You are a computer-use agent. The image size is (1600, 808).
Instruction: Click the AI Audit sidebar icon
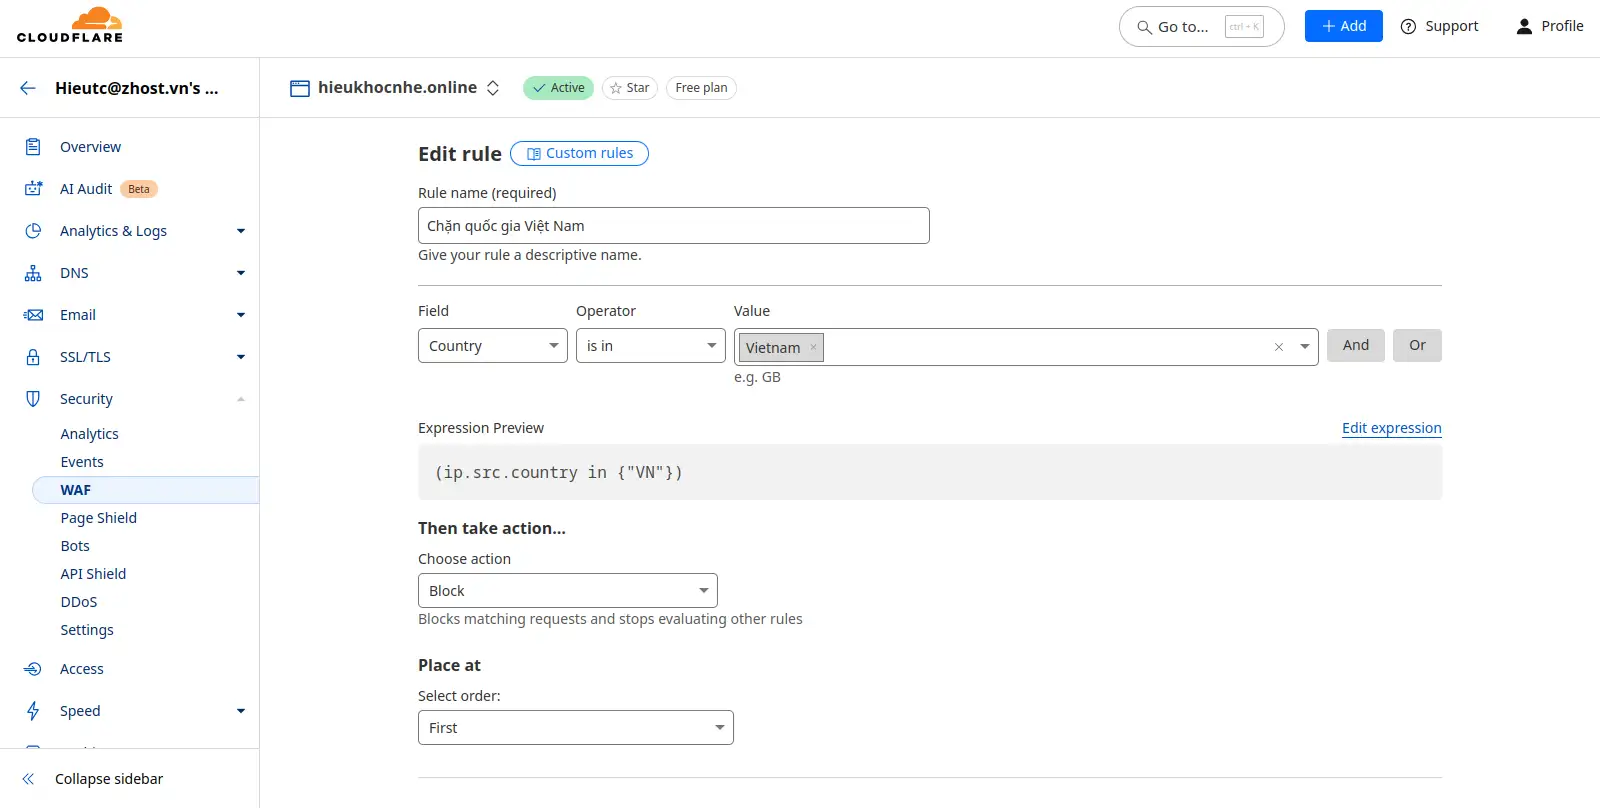pyautogui.click(x=33, y=189)
